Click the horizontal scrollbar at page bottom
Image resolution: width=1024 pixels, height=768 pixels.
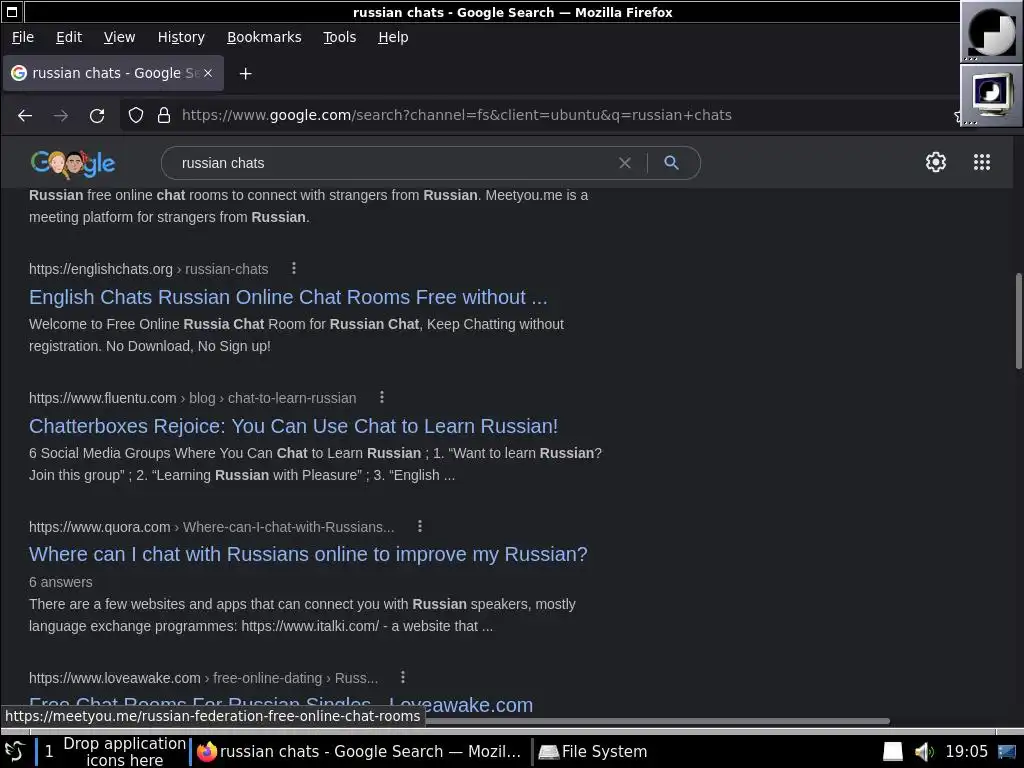click(656, 721)
